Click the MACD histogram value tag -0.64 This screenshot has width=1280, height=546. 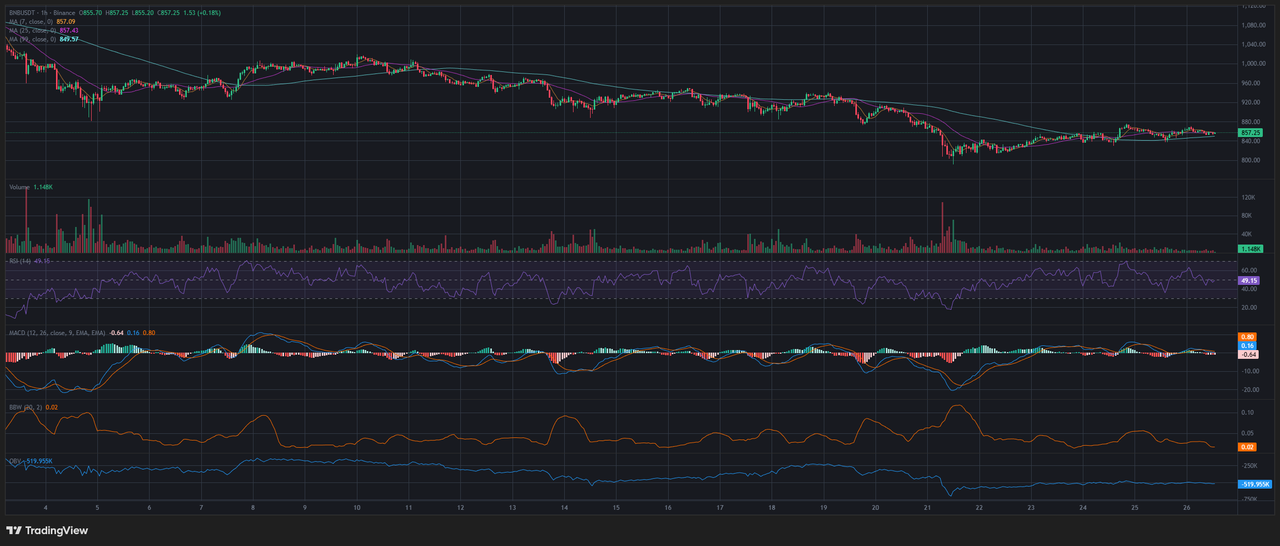coord(1248,354)
